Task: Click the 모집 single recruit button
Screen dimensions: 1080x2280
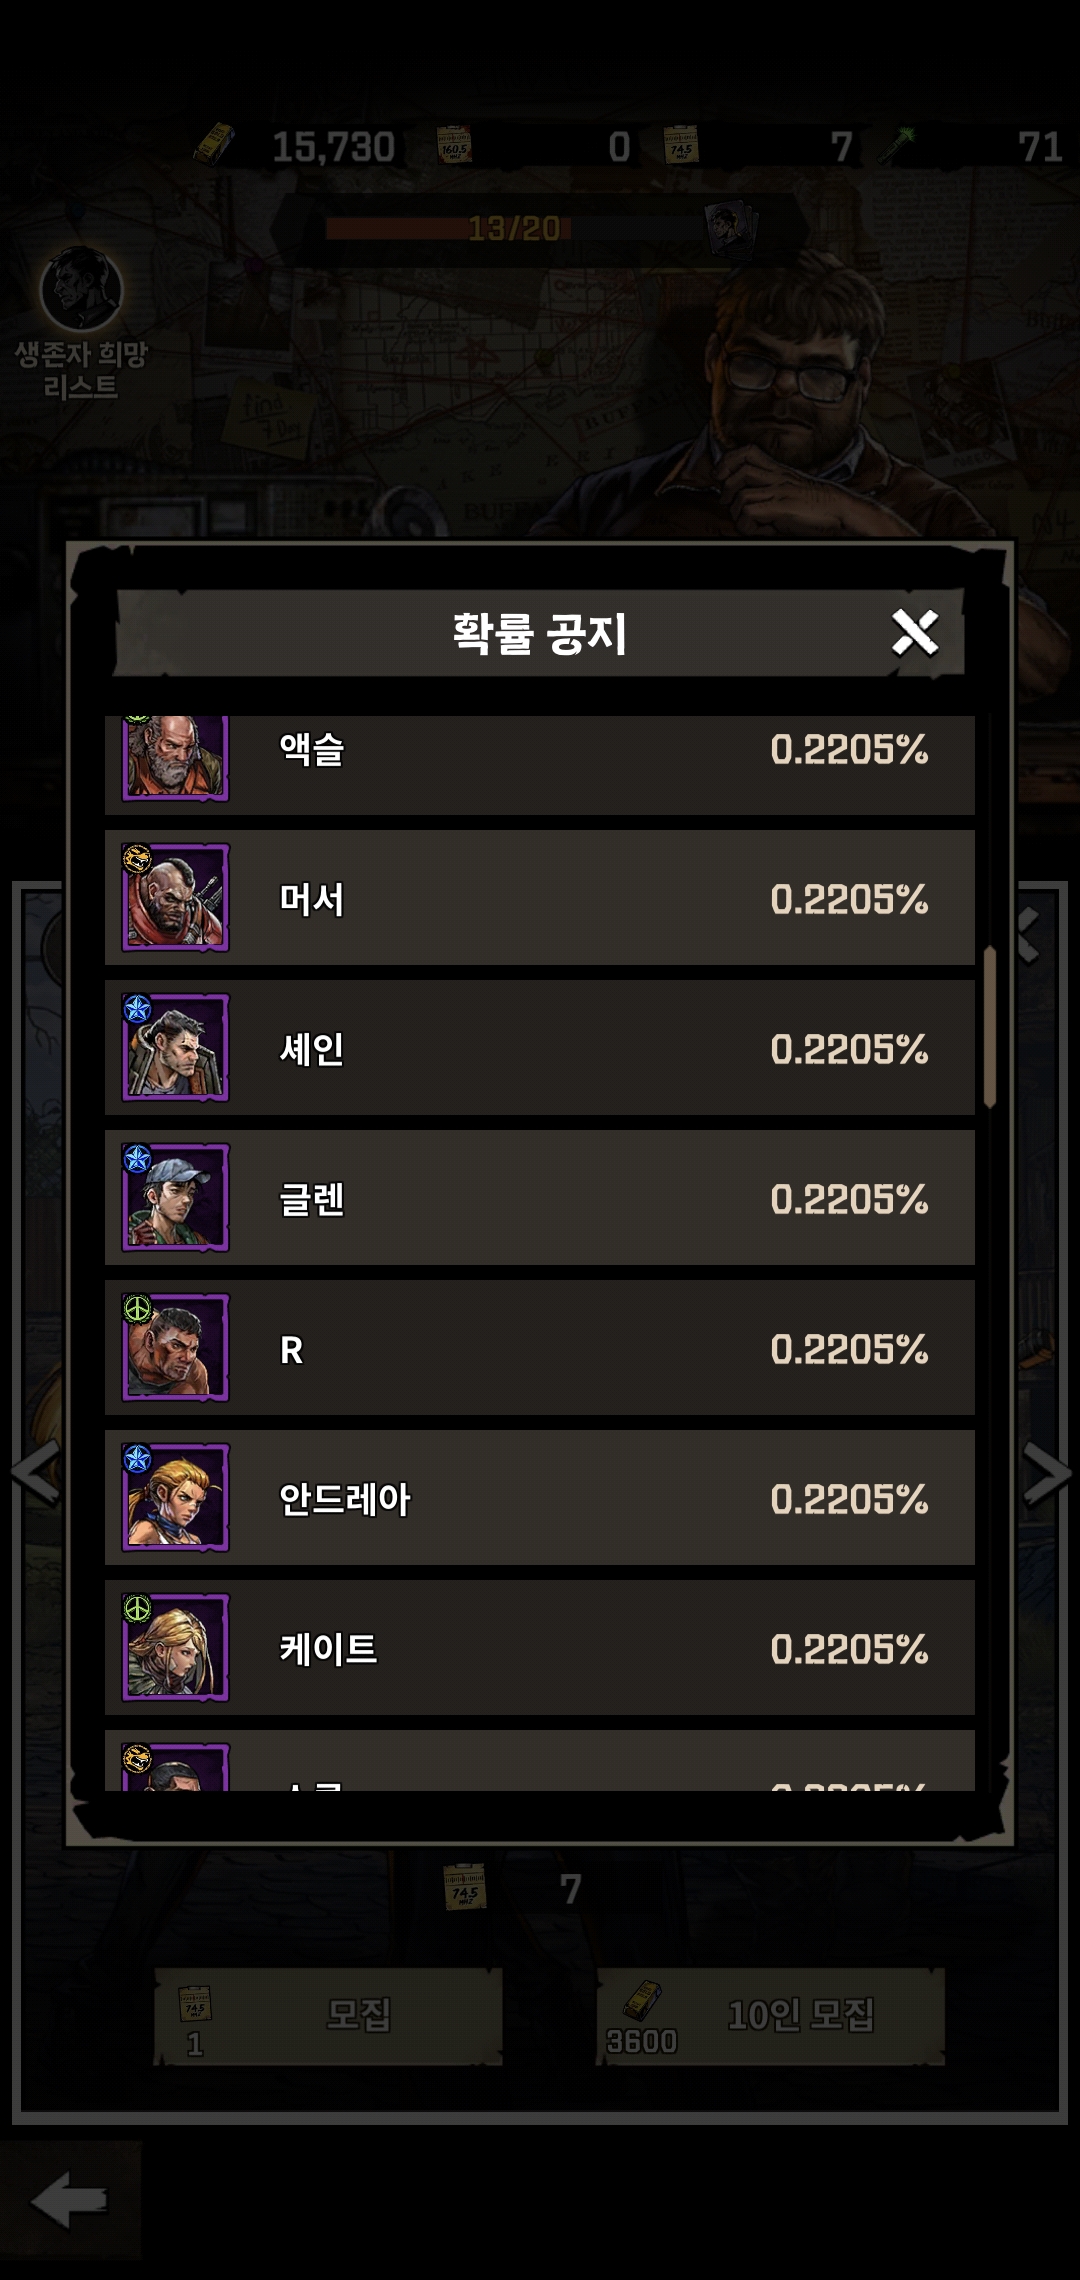Action: [328, 2016]
